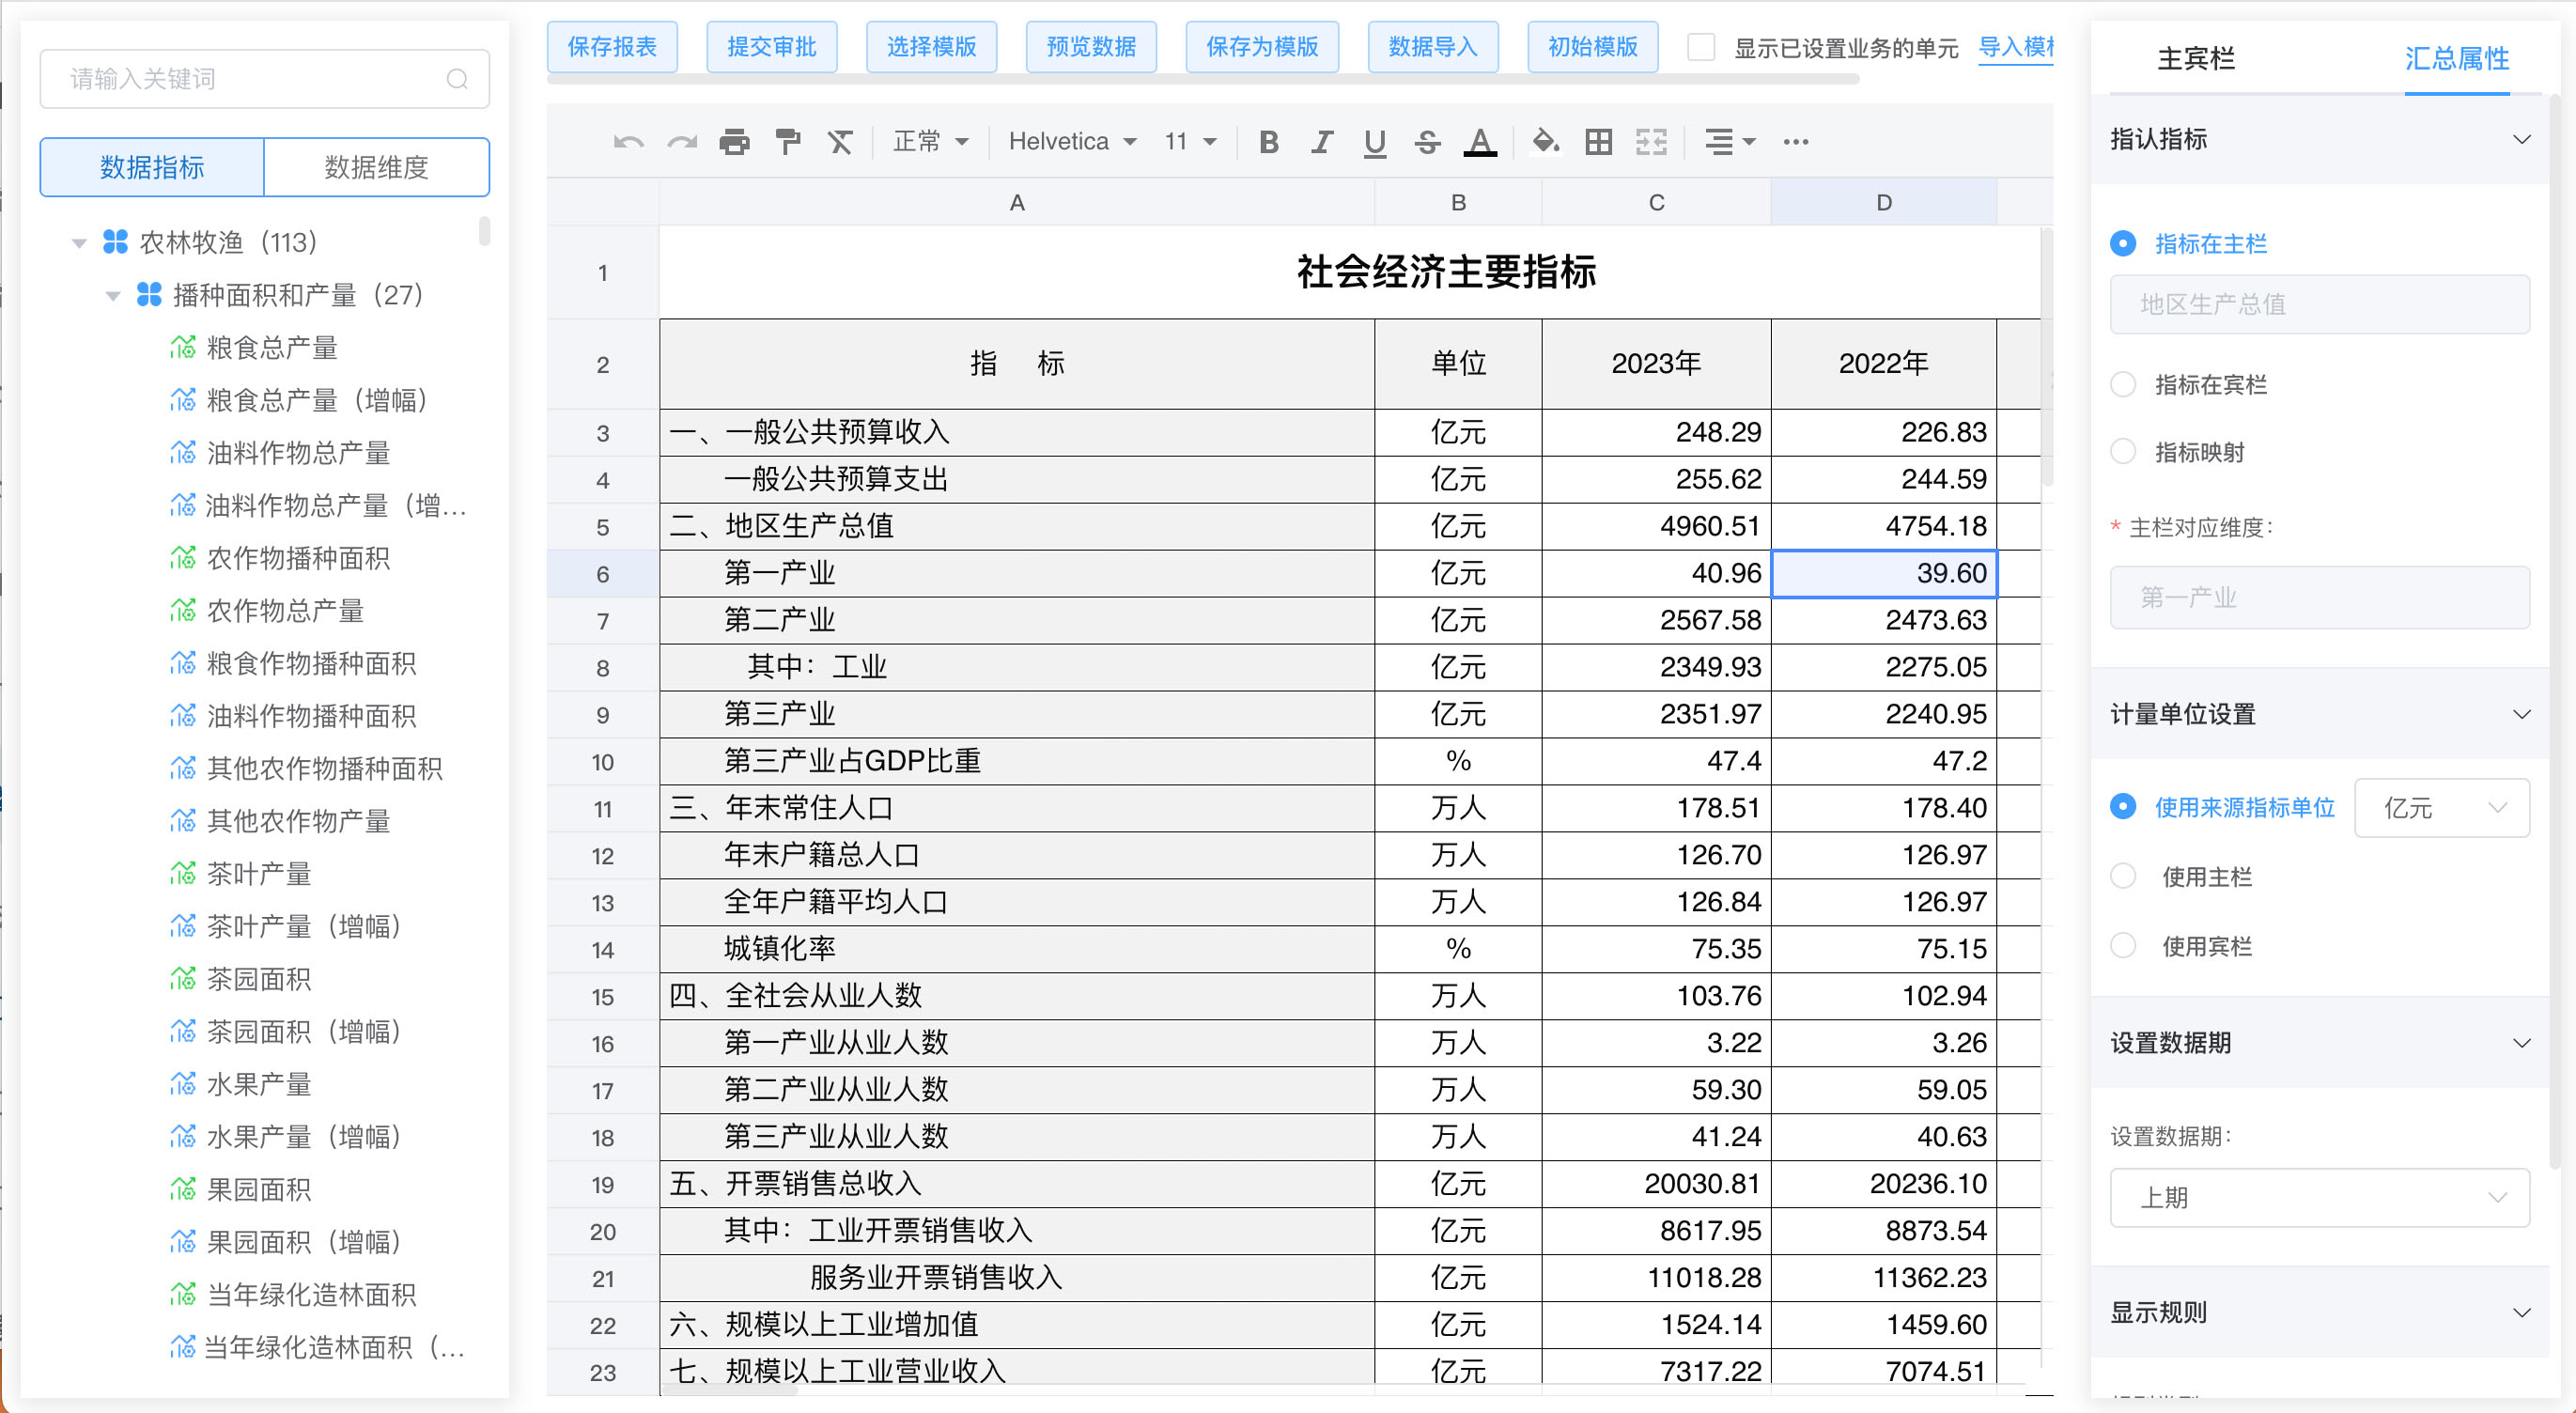Enable 显示已设置业务的单元 checkbox
2576x1413 pixels.
coord(1700,47)
